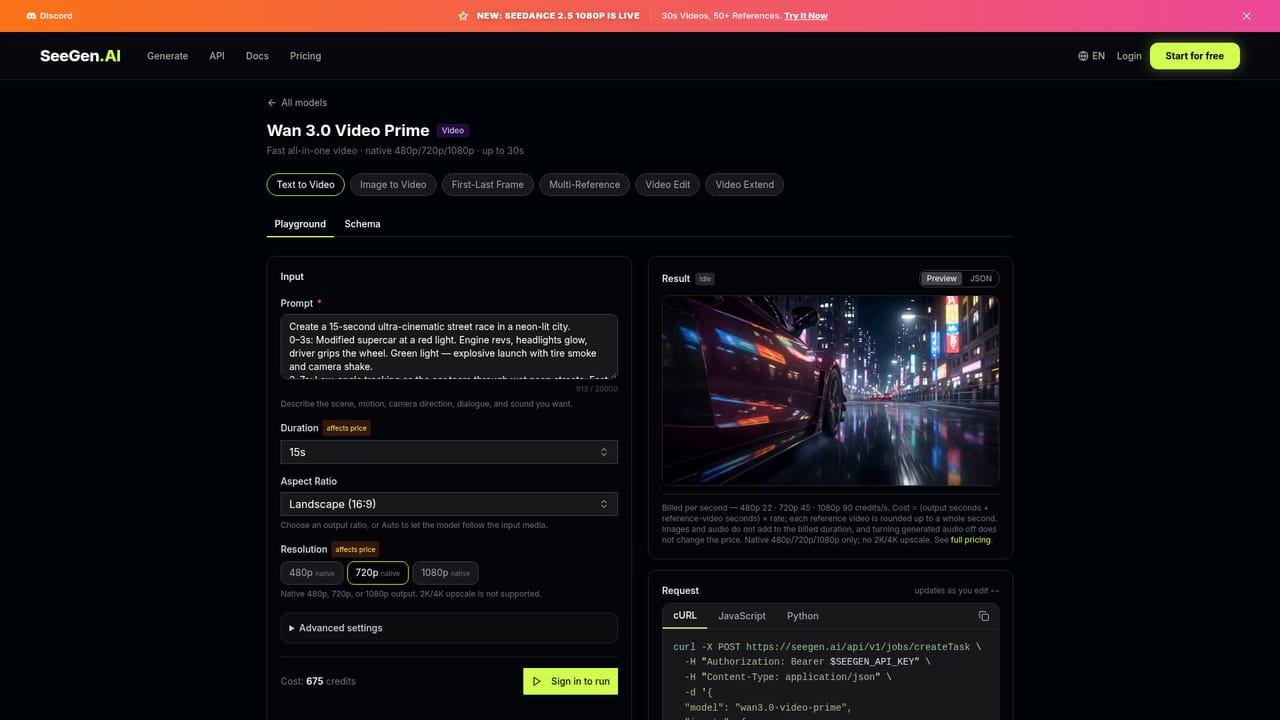Click the globe language icon
This screenshot has width=1280, height=720.
click(x=1083, y=56)
